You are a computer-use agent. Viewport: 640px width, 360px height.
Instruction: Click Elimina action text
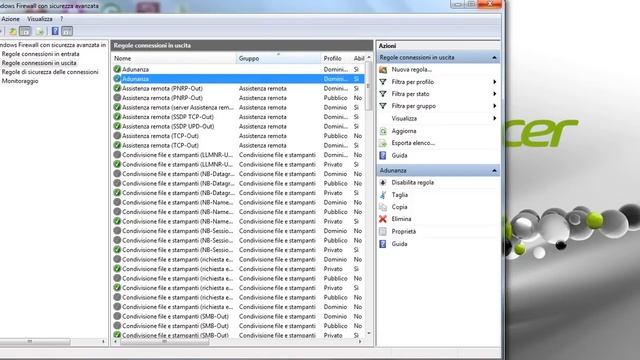click(401, 219)
